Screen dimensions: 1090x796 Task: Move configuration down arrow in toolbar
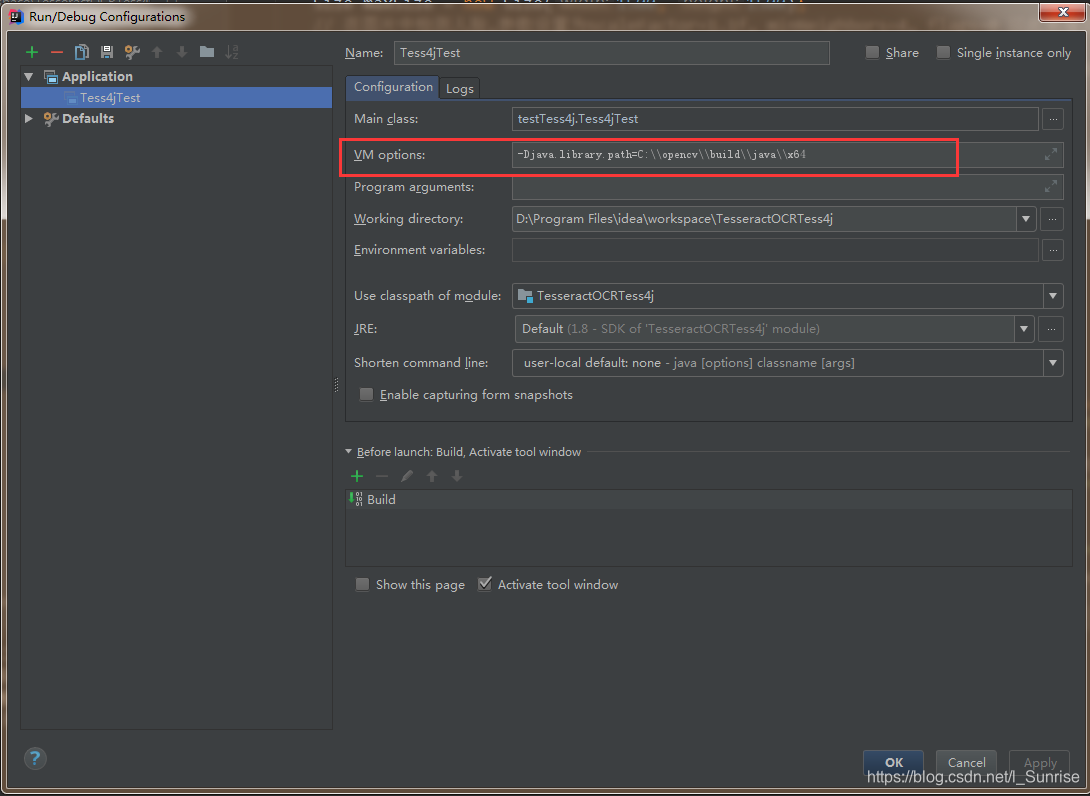(182, 52)
